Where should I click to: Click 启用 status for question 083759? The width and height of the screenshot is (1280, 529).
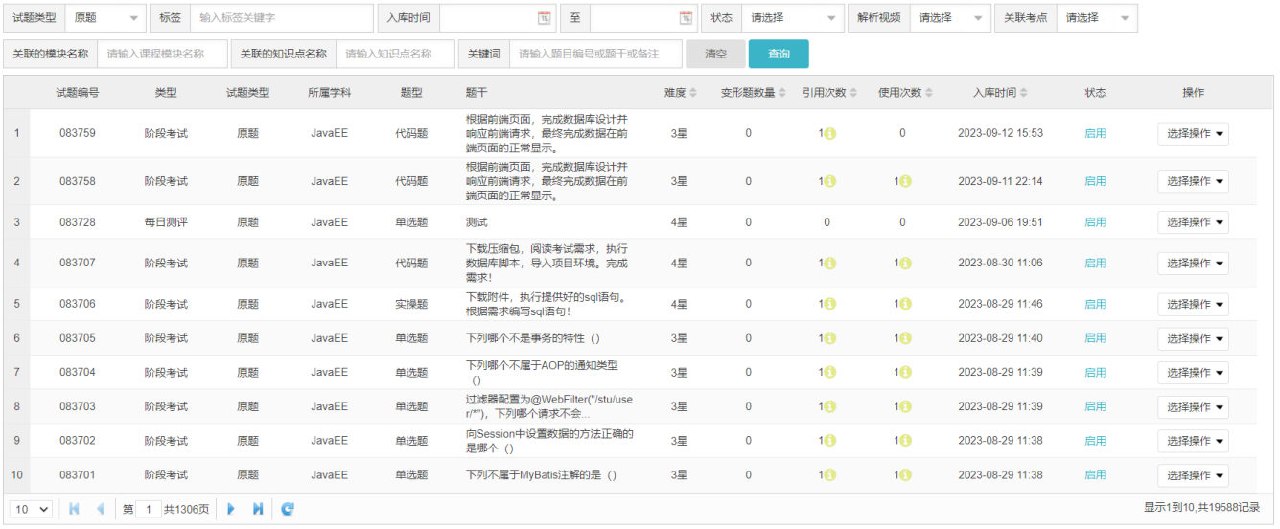[1095, 133]
